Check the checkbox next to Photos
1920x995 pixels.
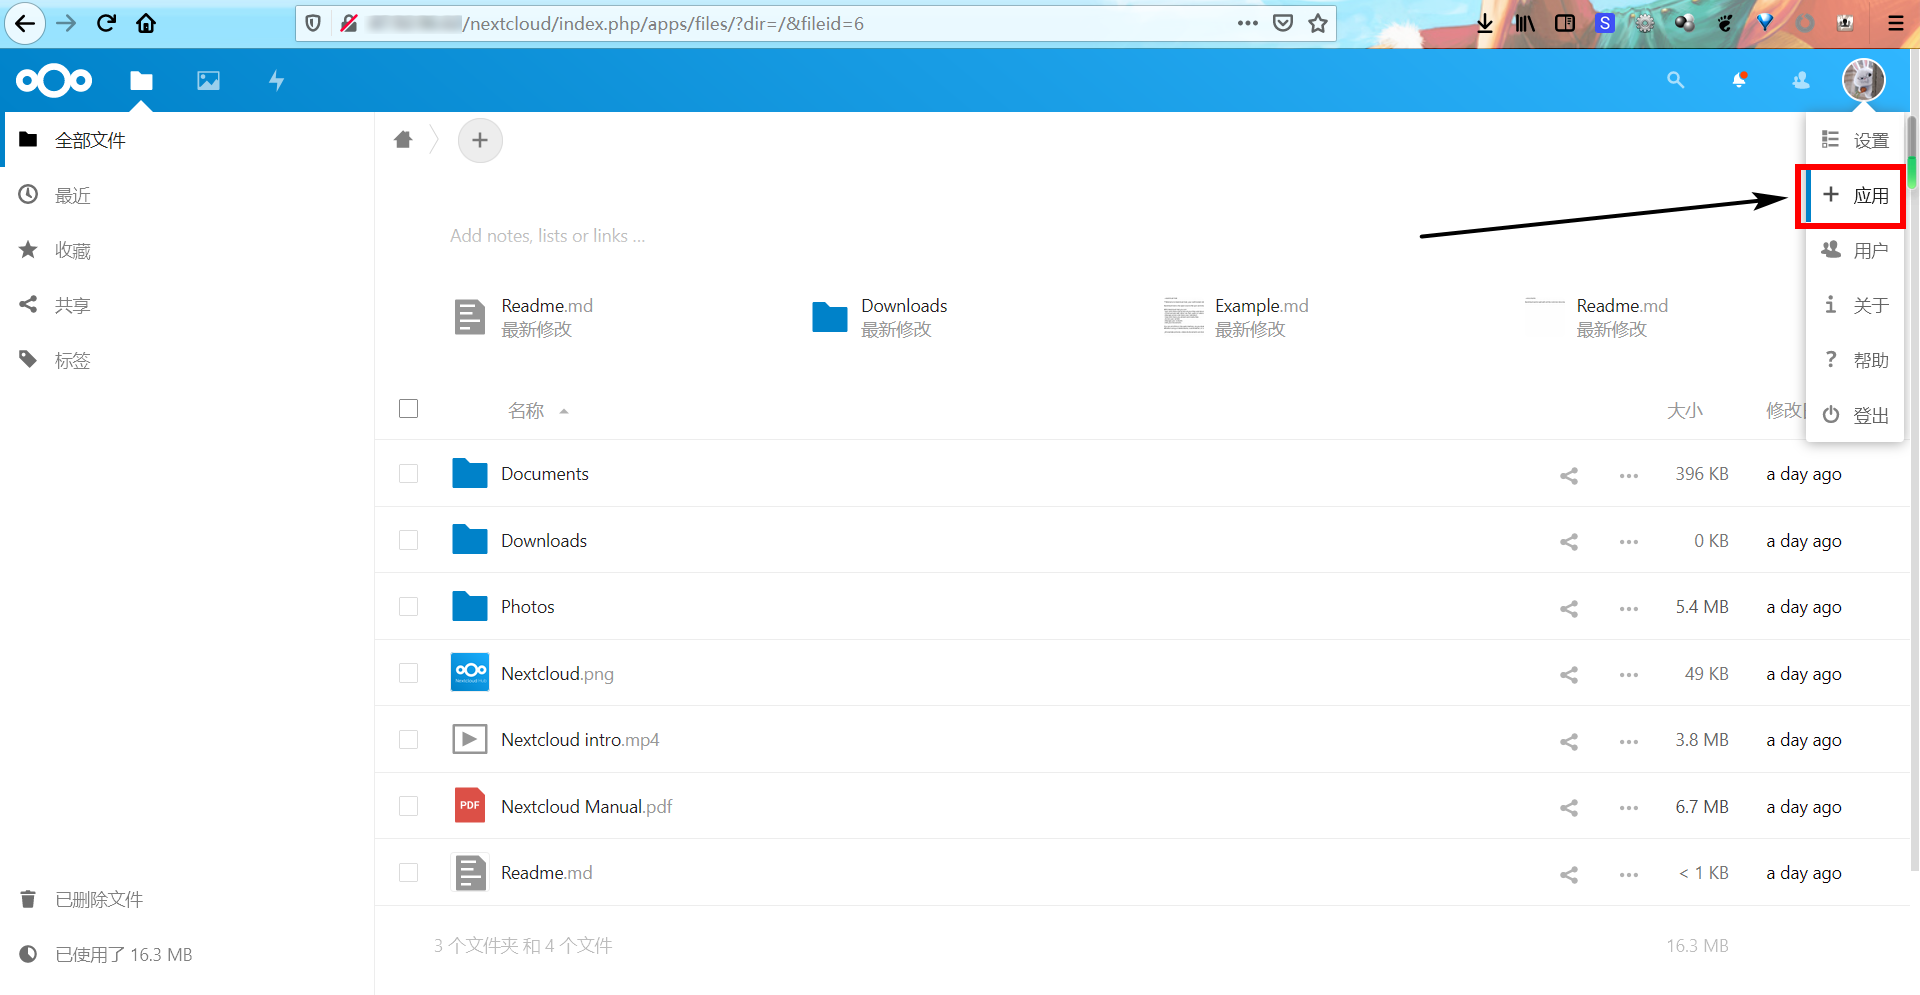pyautogui.click(x=408, y=606)
